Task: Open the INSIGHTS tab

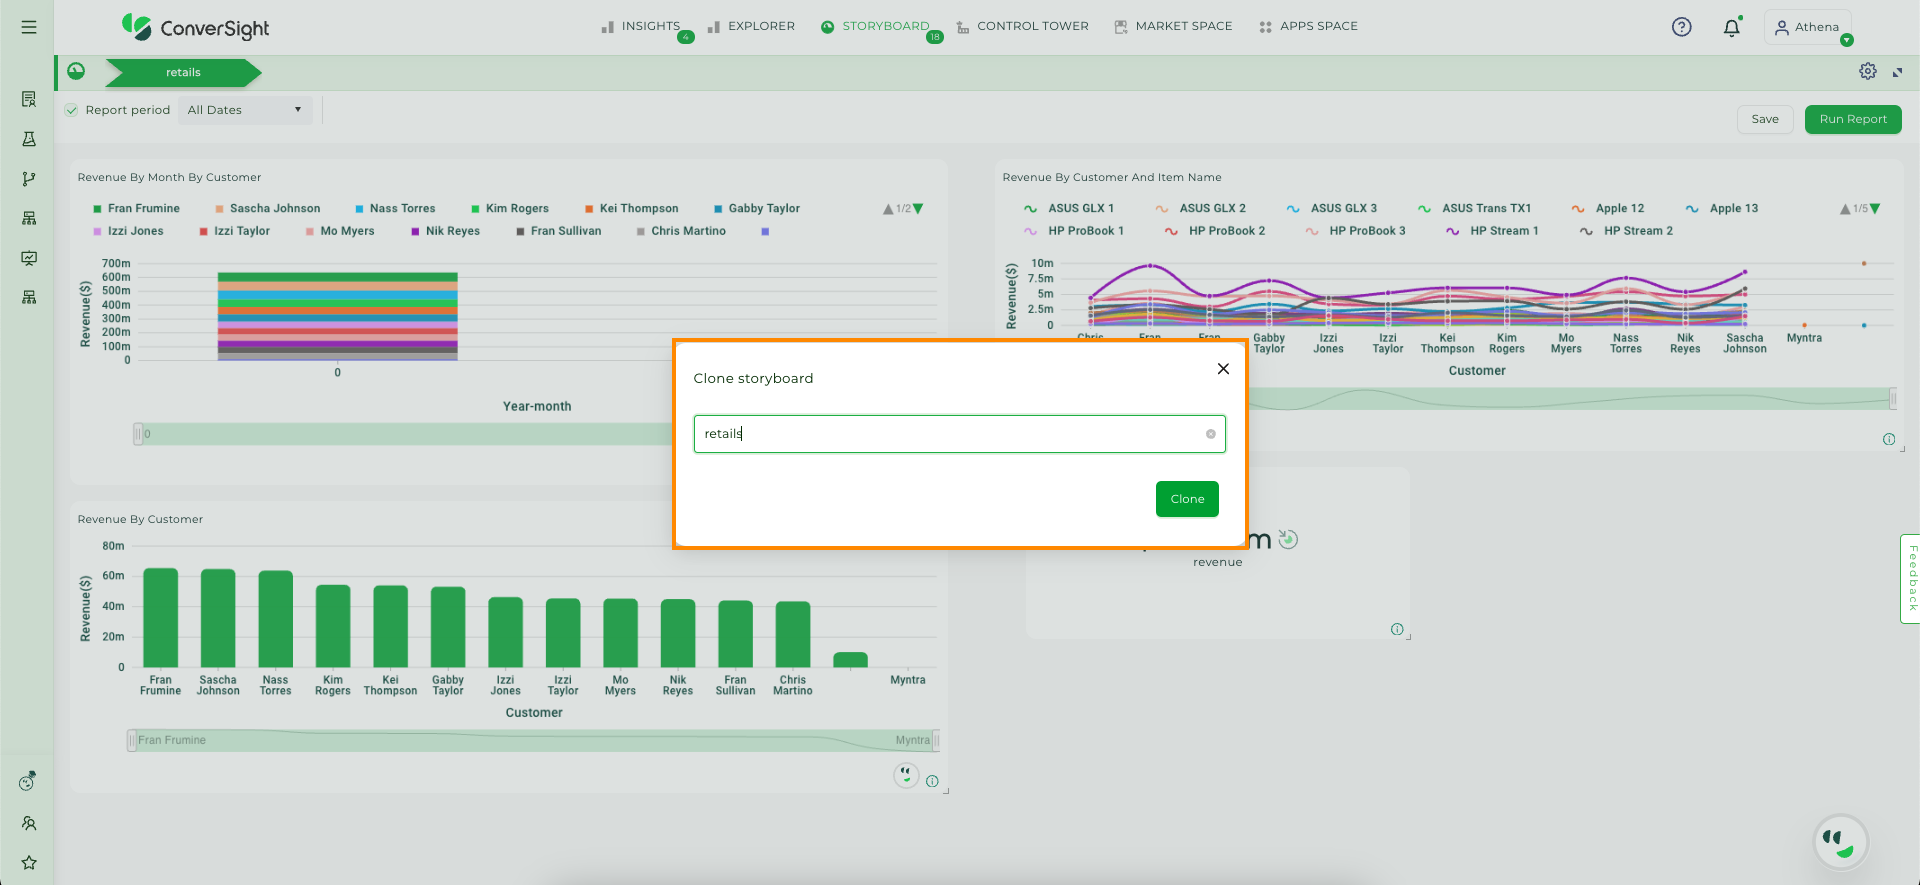Action: click(641, 27)
